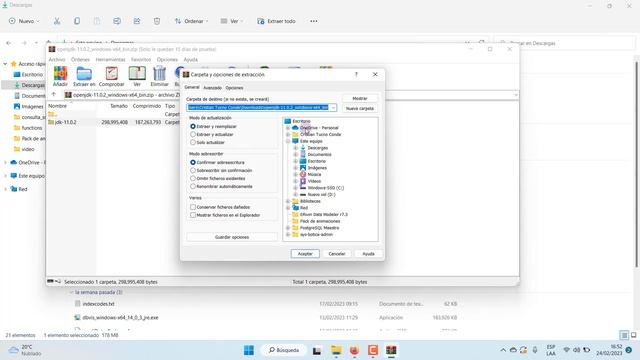Image resolution: width=640 pixels, height=360 pixels.
Task: Open the destination path dropdown arrow
Action: (333, 108)
